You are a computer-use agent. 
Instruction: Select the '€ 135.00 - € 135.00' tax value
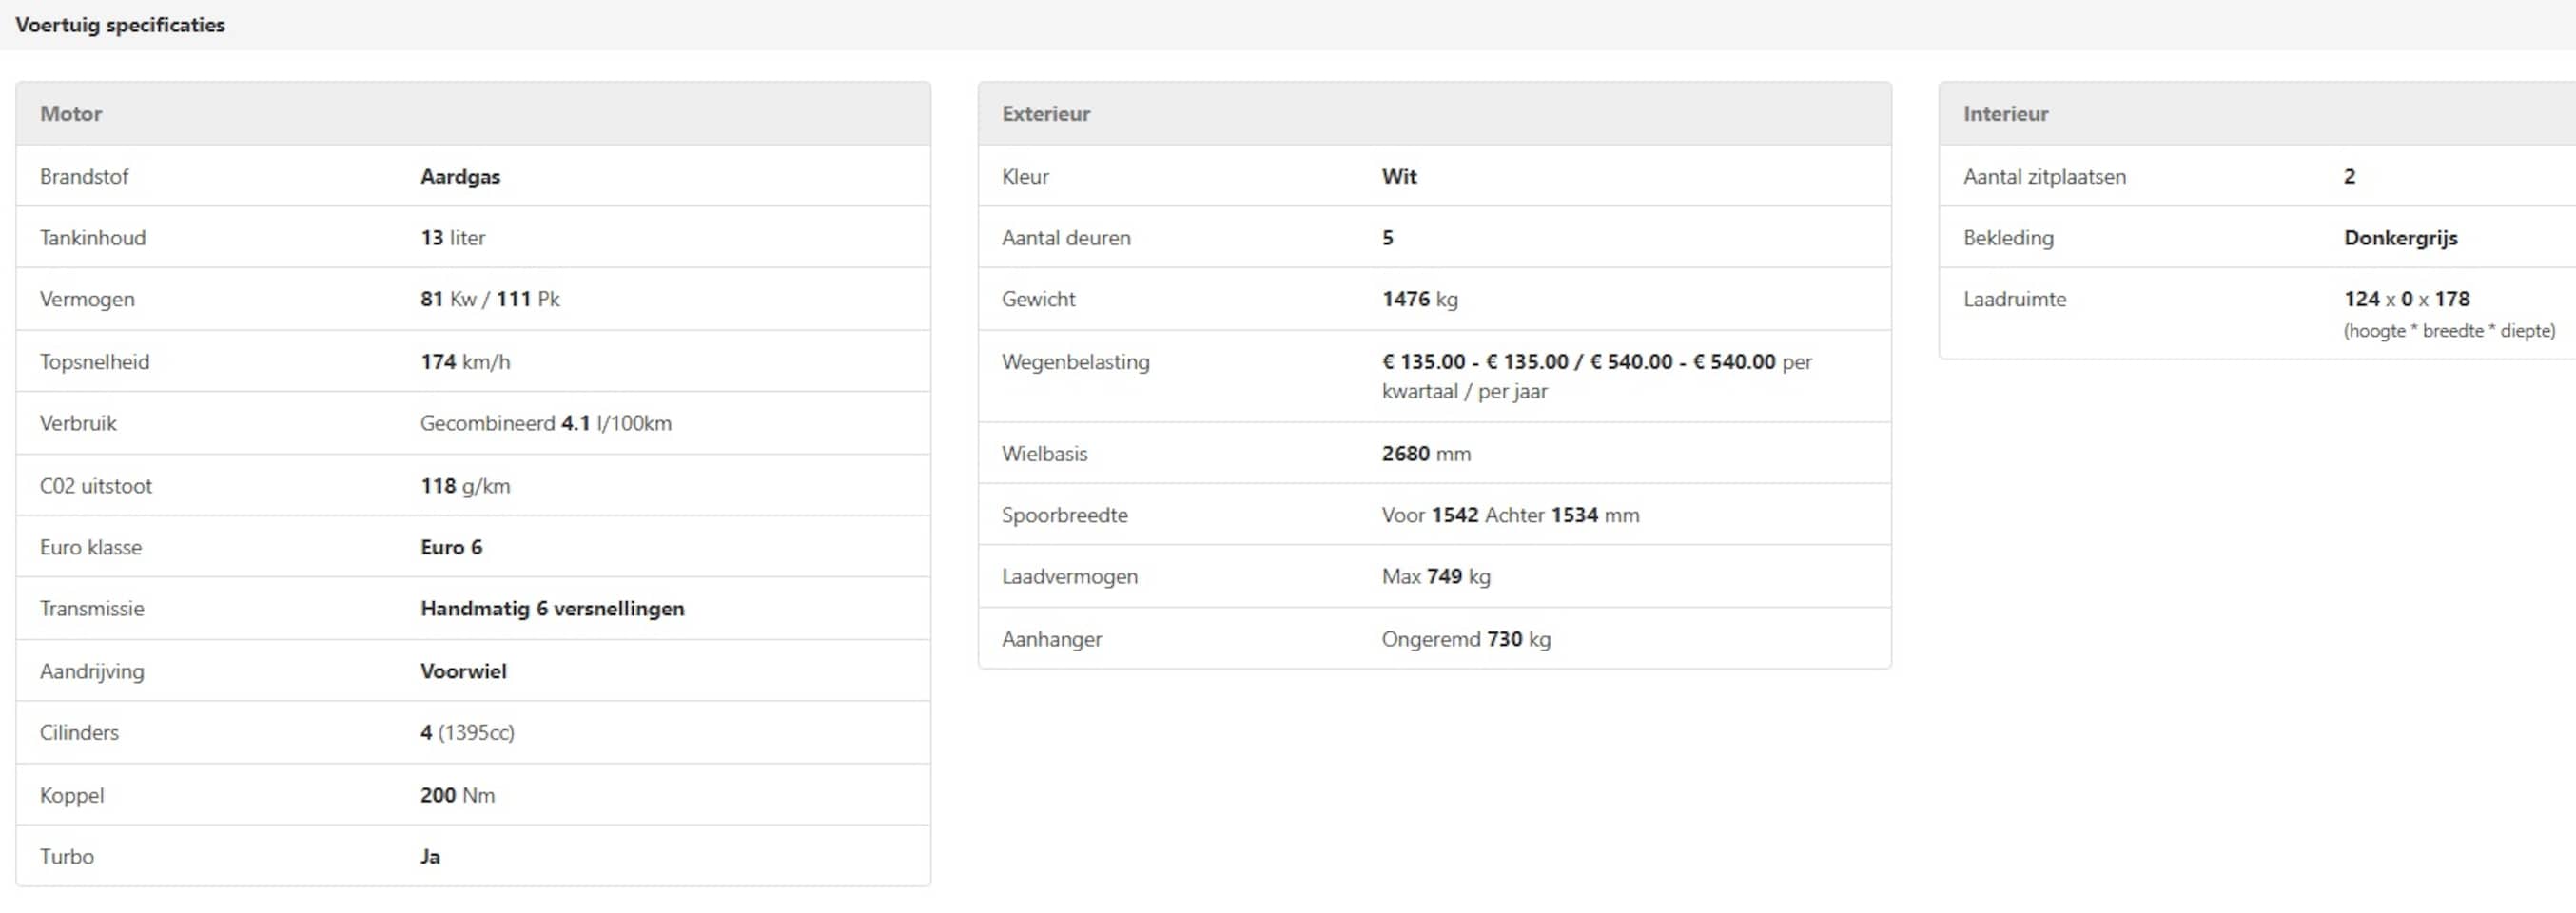click(x=1475, y=362)
